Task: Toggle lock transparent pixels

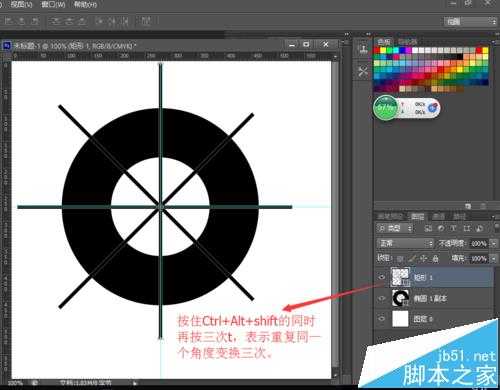Action: coord(400,258)
